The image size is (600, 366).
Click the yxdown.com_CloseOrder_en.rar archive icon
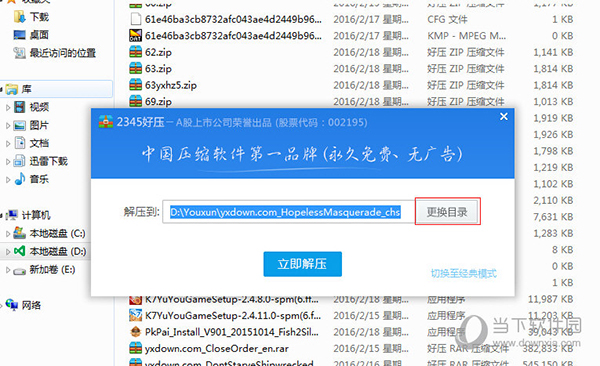pos(135,348)
